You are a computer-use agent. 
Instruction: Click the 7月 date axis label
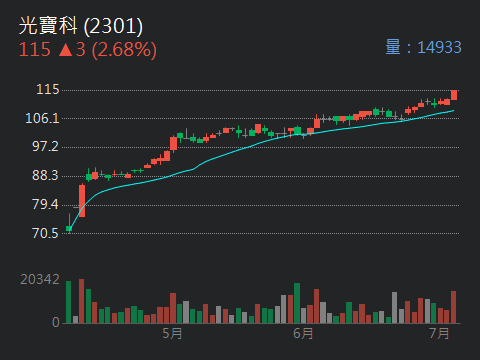pyautogui.click(x=439, y=333)
